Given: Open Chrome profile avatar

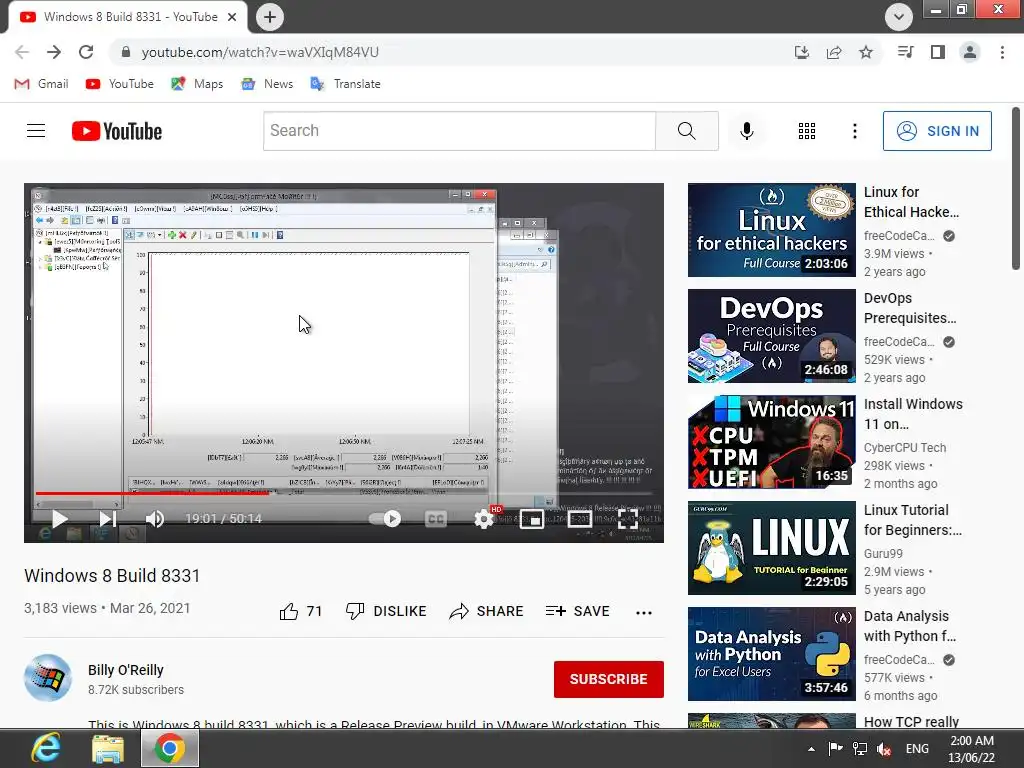Looking at the screenshot, I should coord(970,52).
